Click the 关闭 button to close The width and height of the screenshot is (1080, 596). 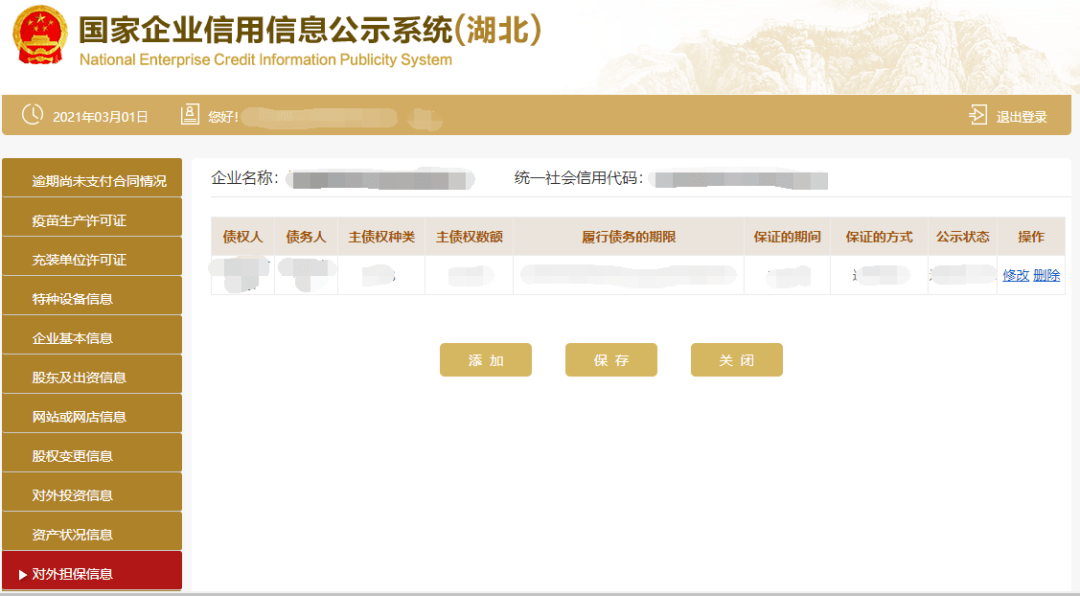[736, 359]
